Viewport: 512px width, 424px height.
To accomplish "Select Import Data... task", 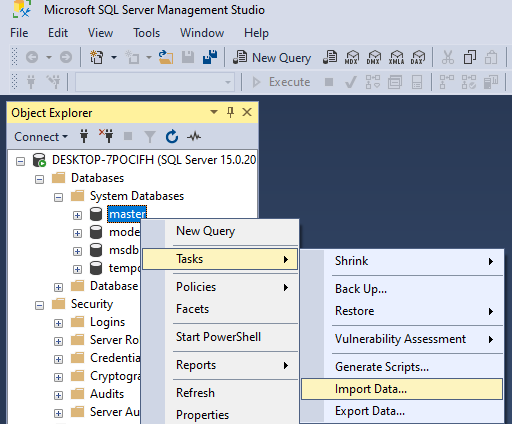I will coord(402,389).
